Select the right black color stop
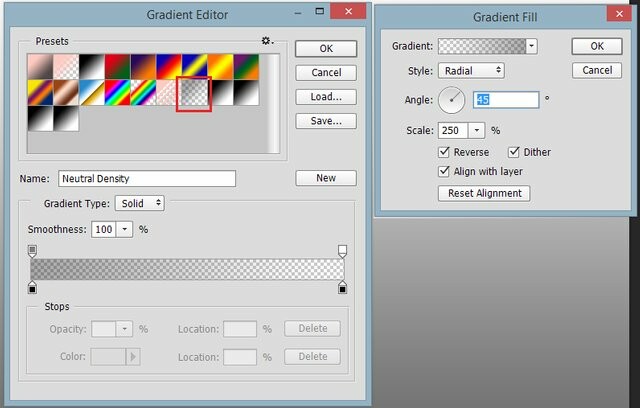The width and height of the screenshot is (640, 408). pos(342,287)
